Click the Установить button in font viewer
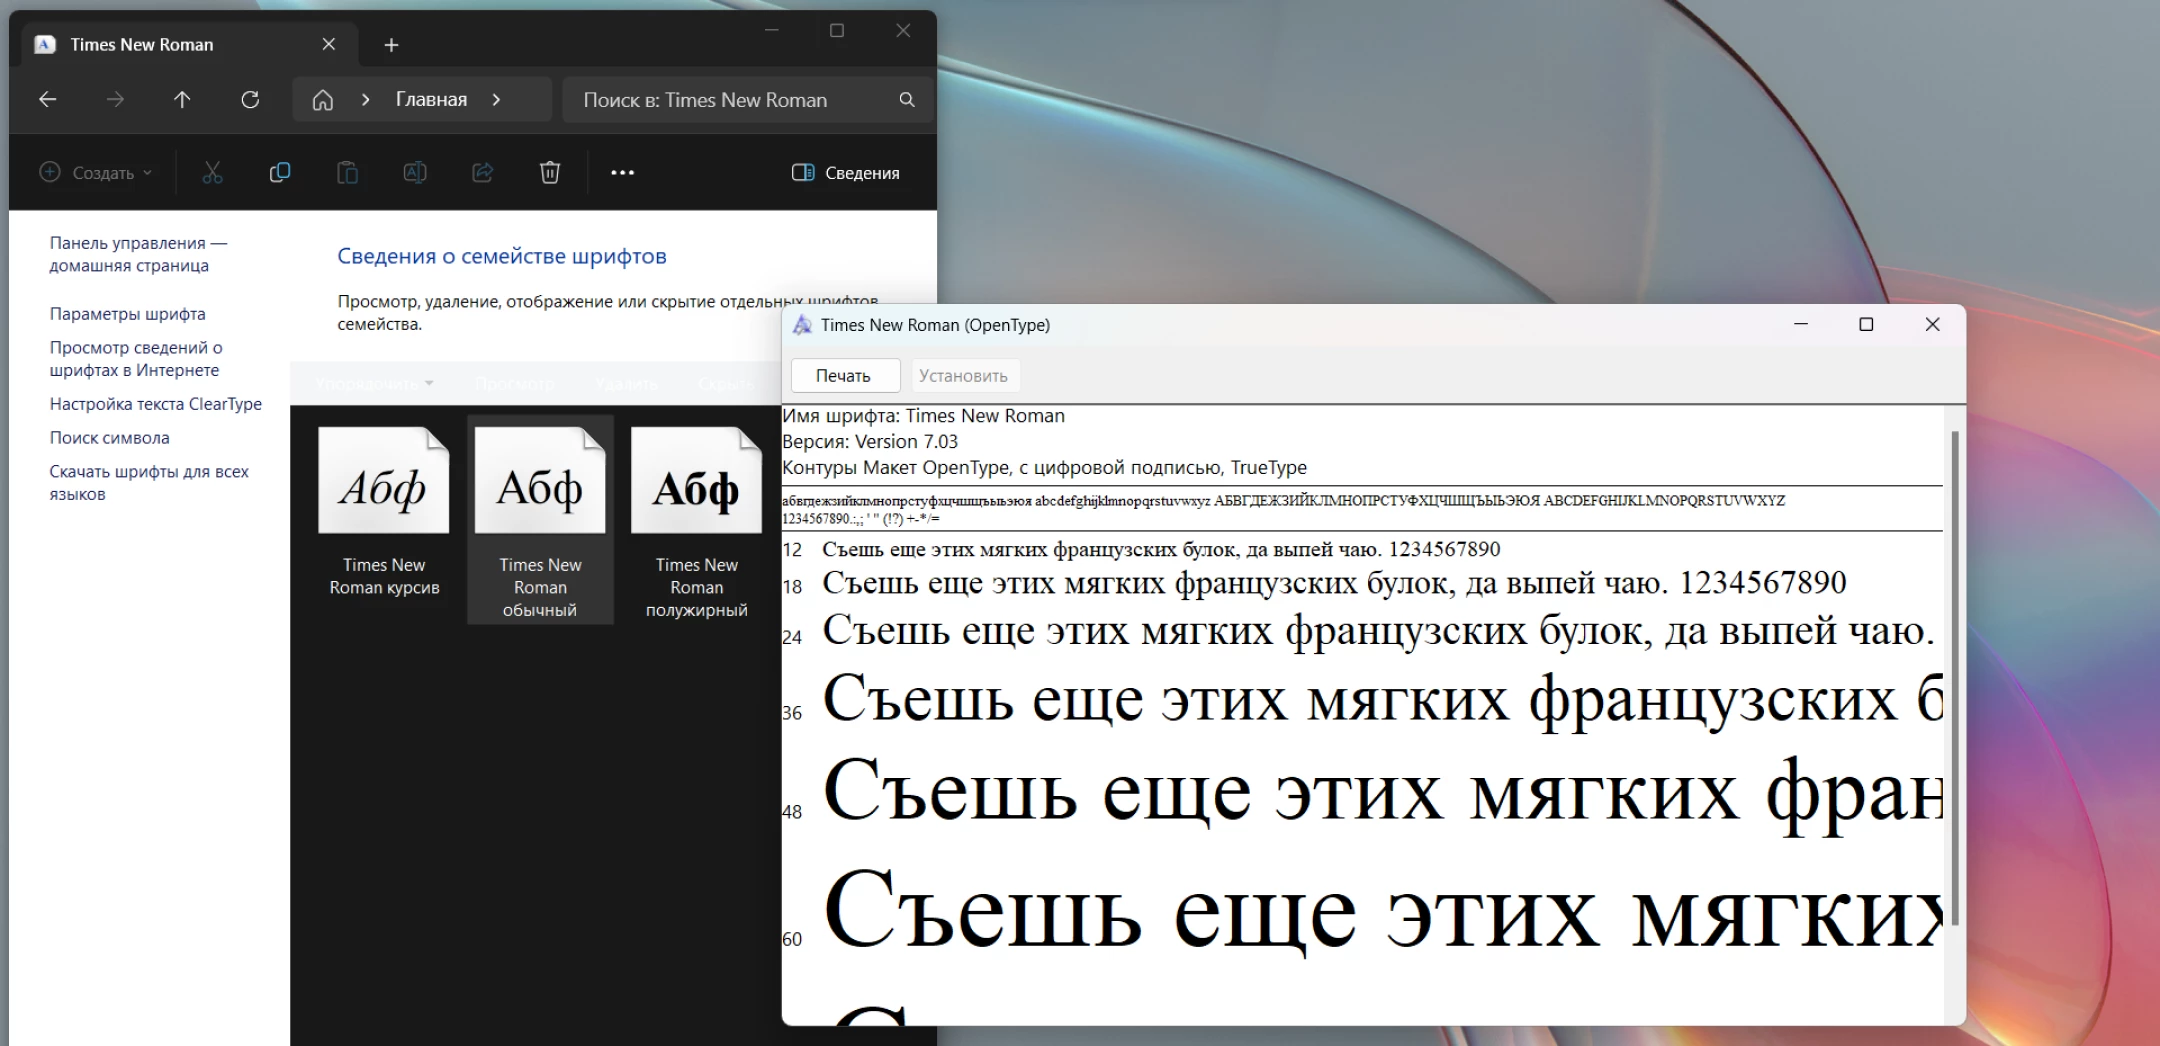 (963, 376)
